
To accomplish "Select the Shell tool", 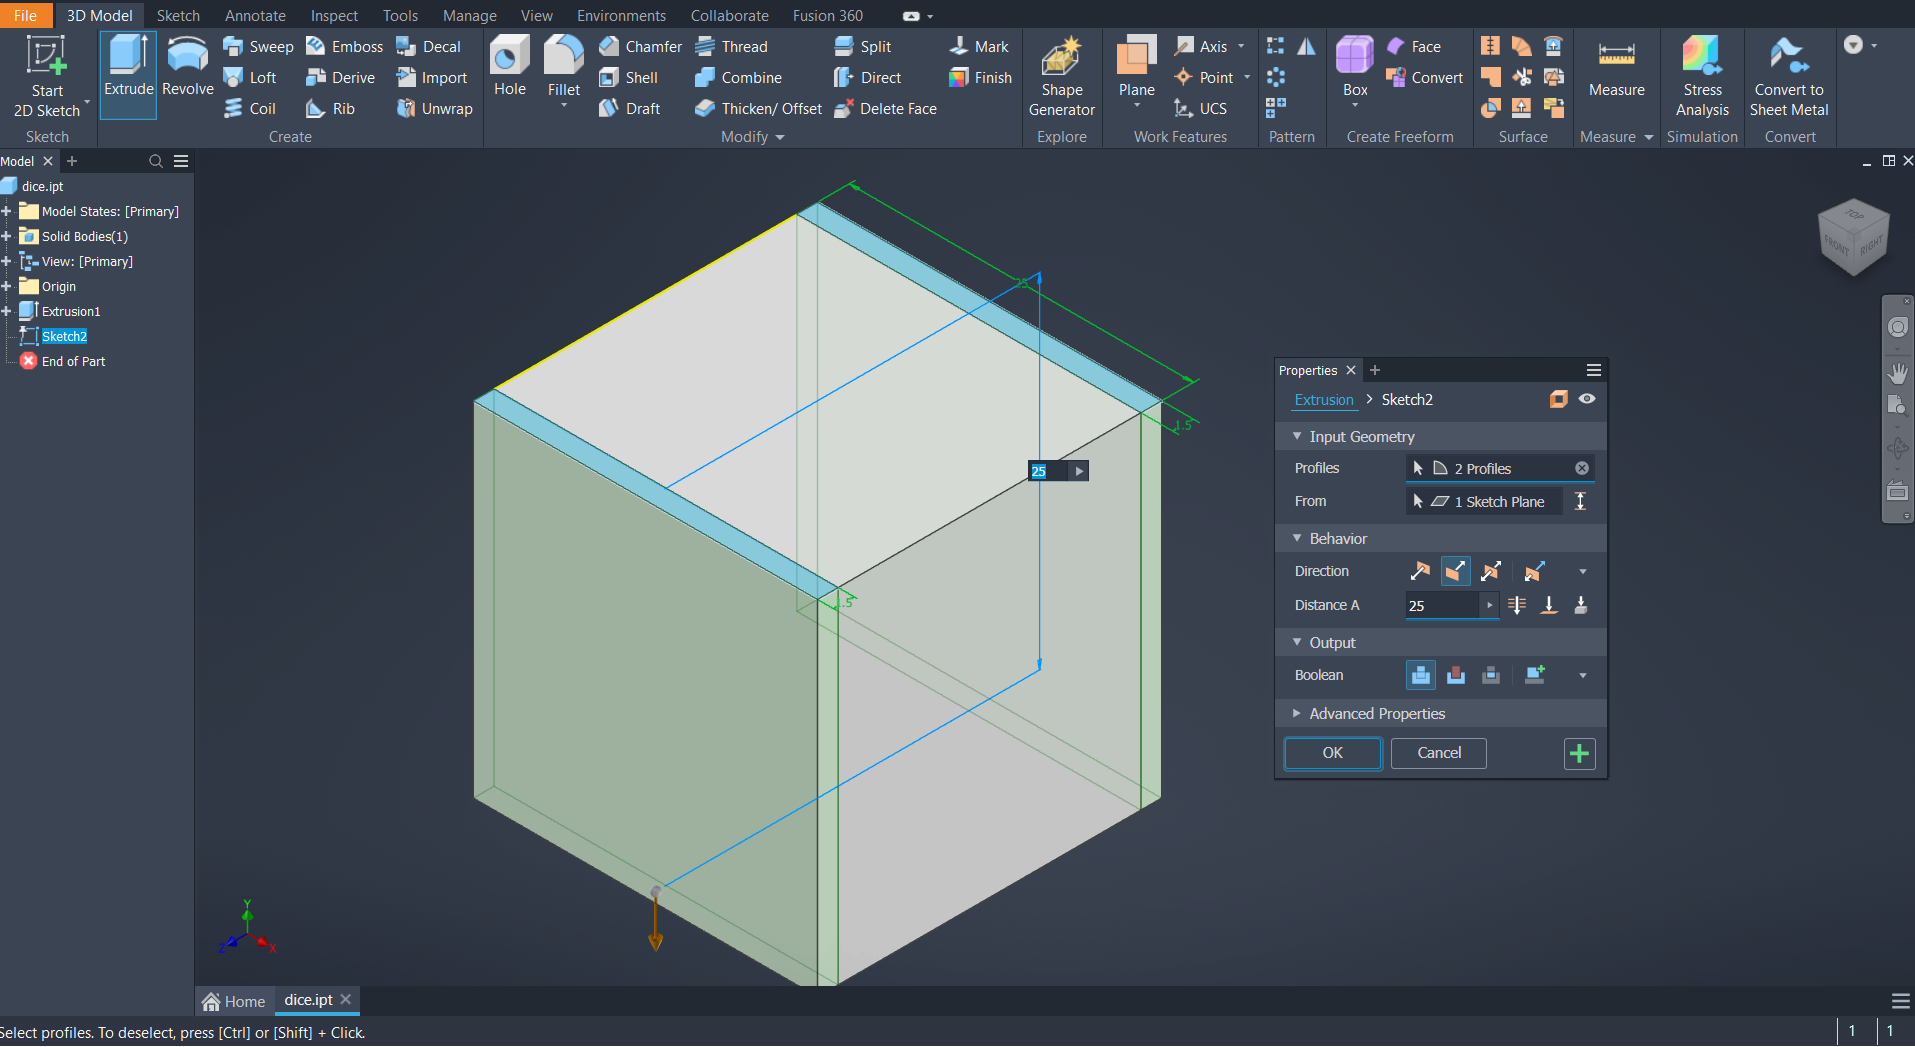I will tap(629, 78).
